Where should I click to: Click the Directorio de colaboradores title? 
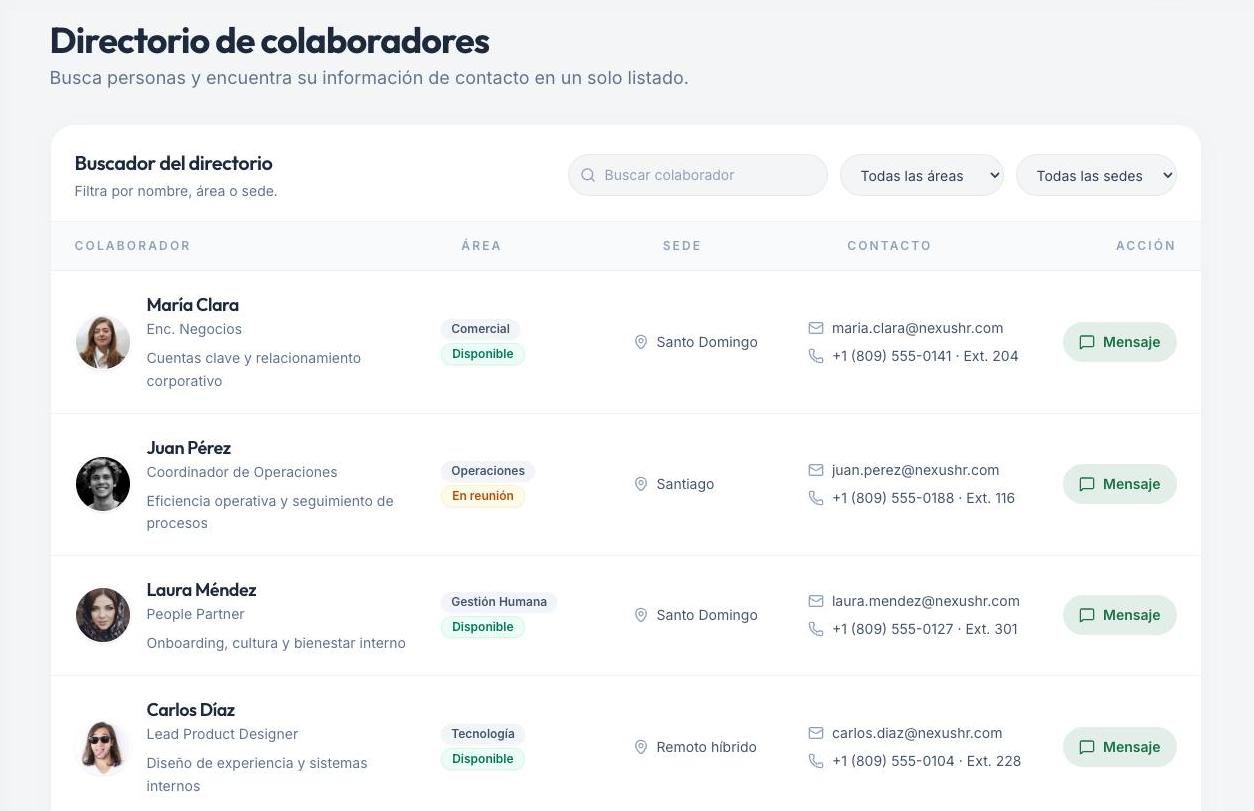[270, 41]
